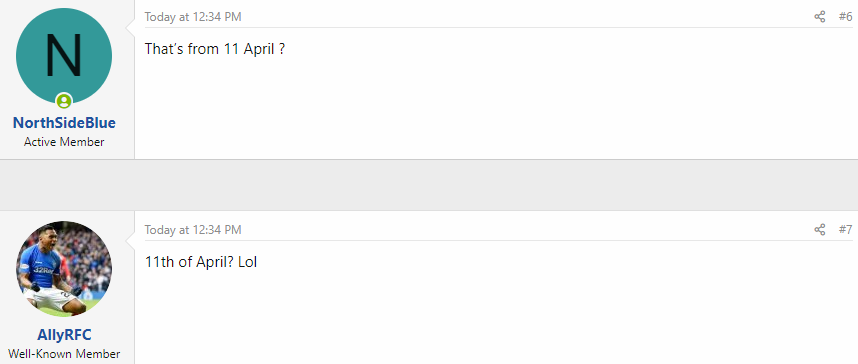The image size is (858, 364).
Task: Click the Well-Known Member title label
Action: coord(64,354)
